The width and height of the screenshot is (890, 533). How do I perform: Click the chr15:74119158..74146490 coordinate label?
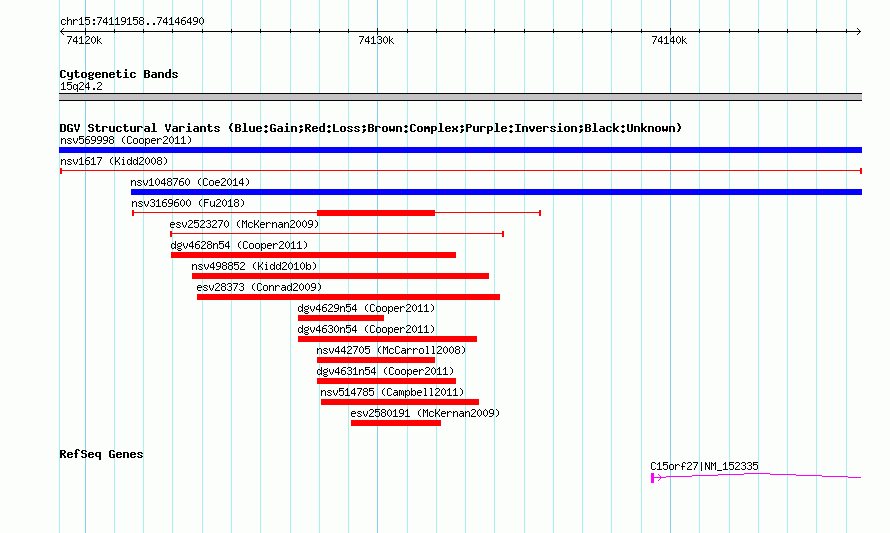(132, 21)
